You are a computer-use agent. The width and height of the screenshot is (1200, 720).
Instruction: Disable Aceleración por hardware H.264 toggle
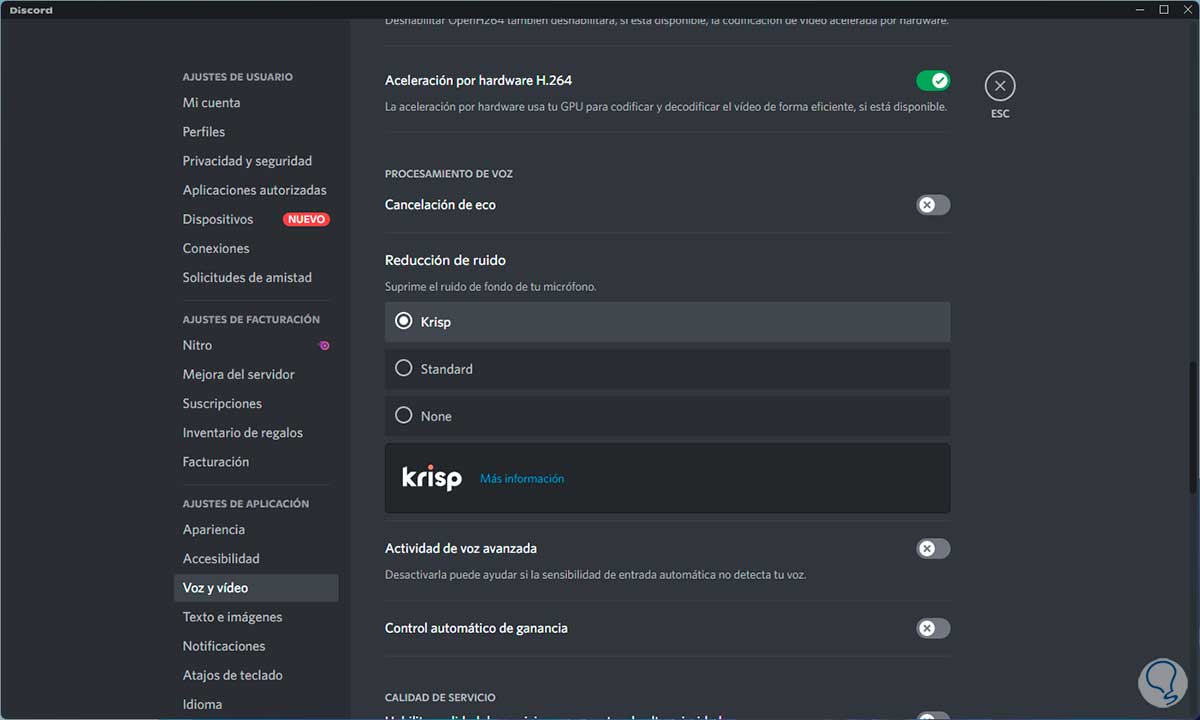click(932, 80)
